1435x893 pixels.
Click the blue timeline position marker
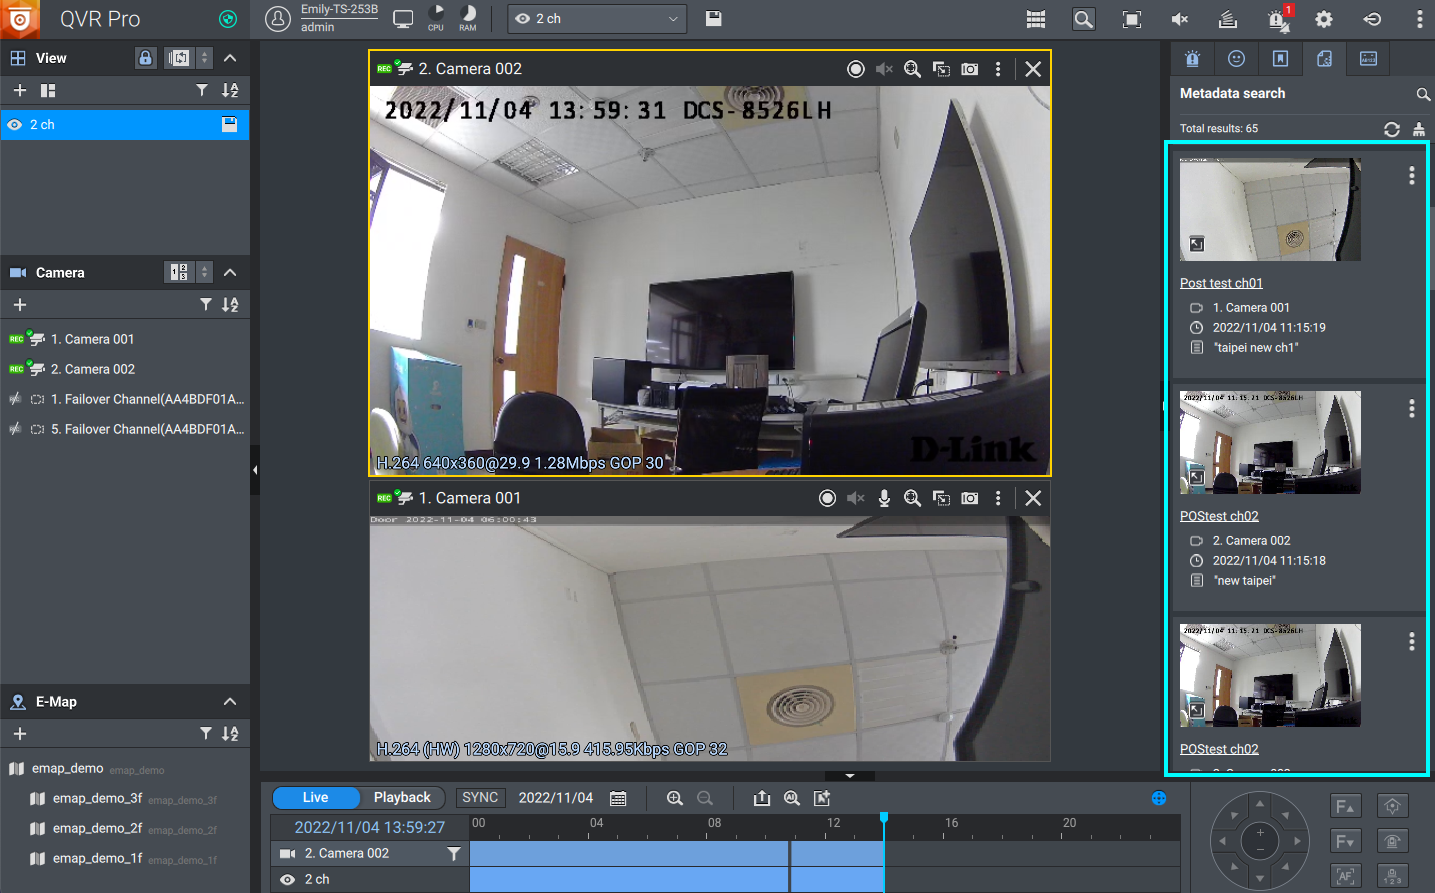[x=884, y=818]
